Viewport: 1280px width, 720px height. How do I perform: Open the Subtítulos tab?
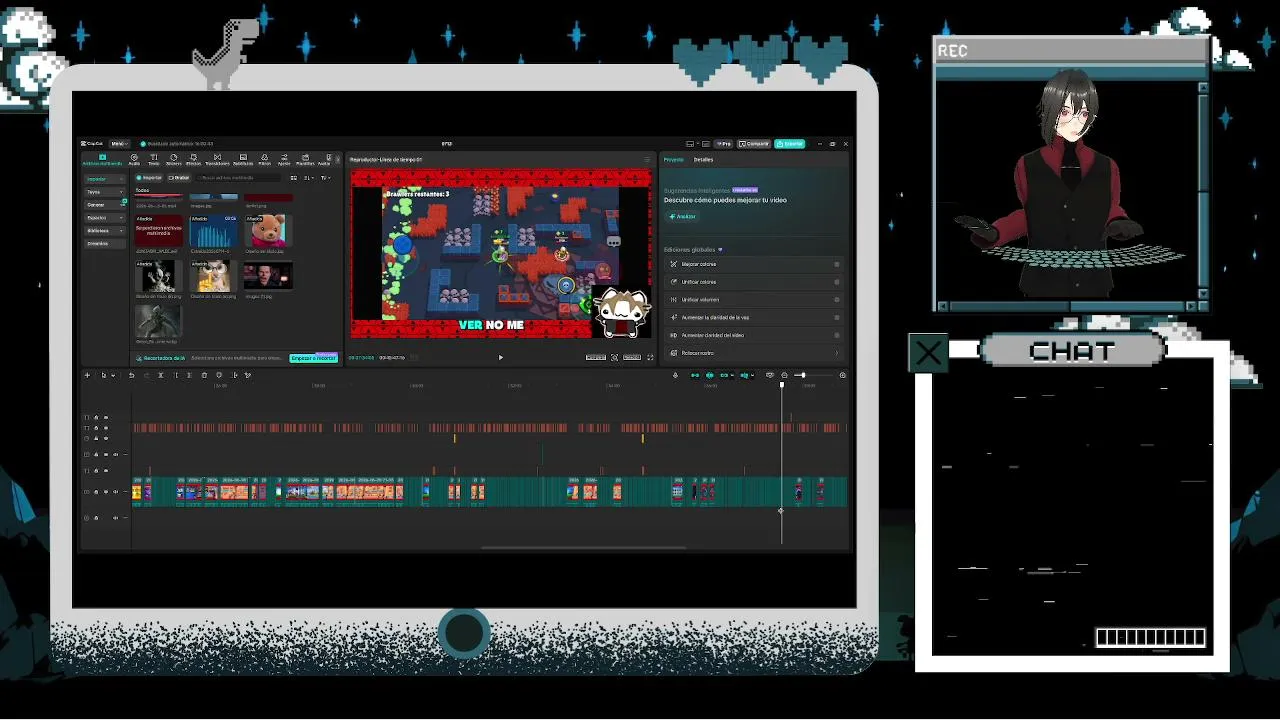[243, 159]
